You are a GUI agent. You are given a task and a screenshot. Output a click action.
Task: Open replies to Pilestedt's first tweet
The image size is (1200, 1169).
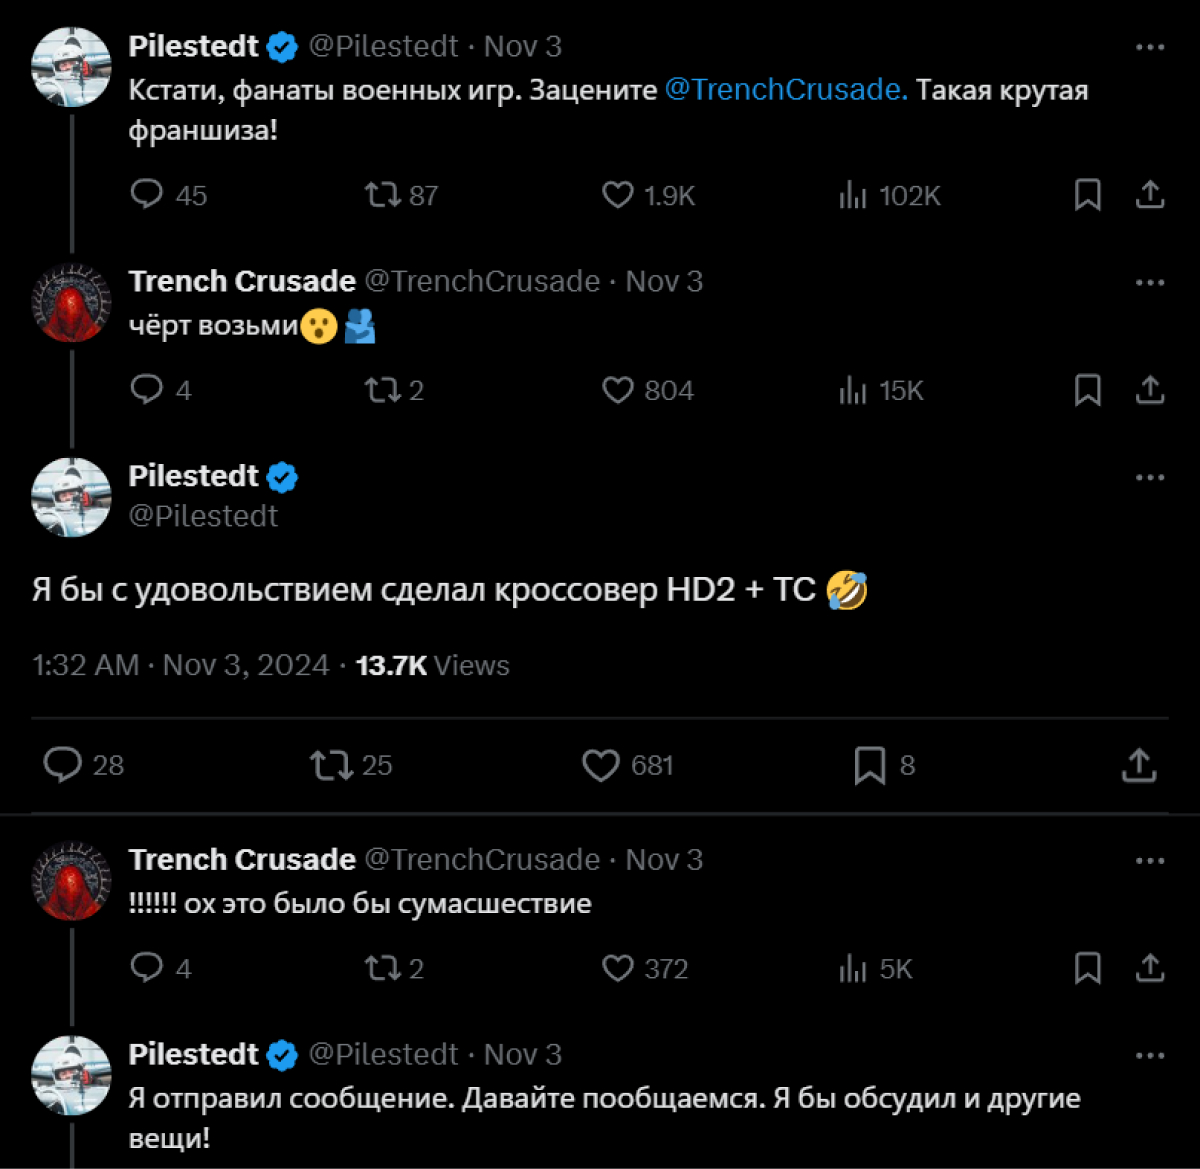[146, 195]
